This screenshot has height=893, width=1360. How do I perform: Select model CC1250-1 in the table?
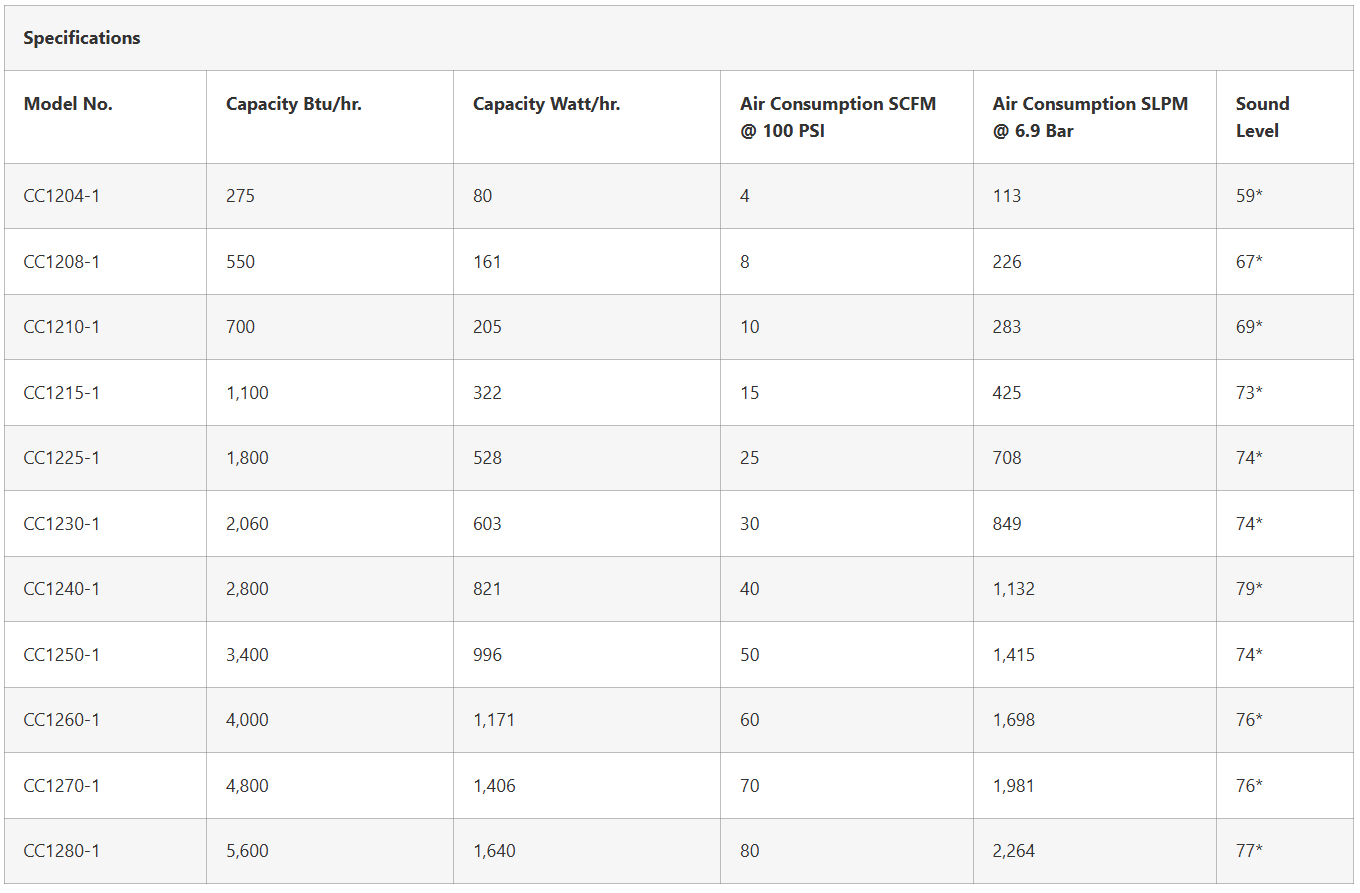(x=62, y=655)
